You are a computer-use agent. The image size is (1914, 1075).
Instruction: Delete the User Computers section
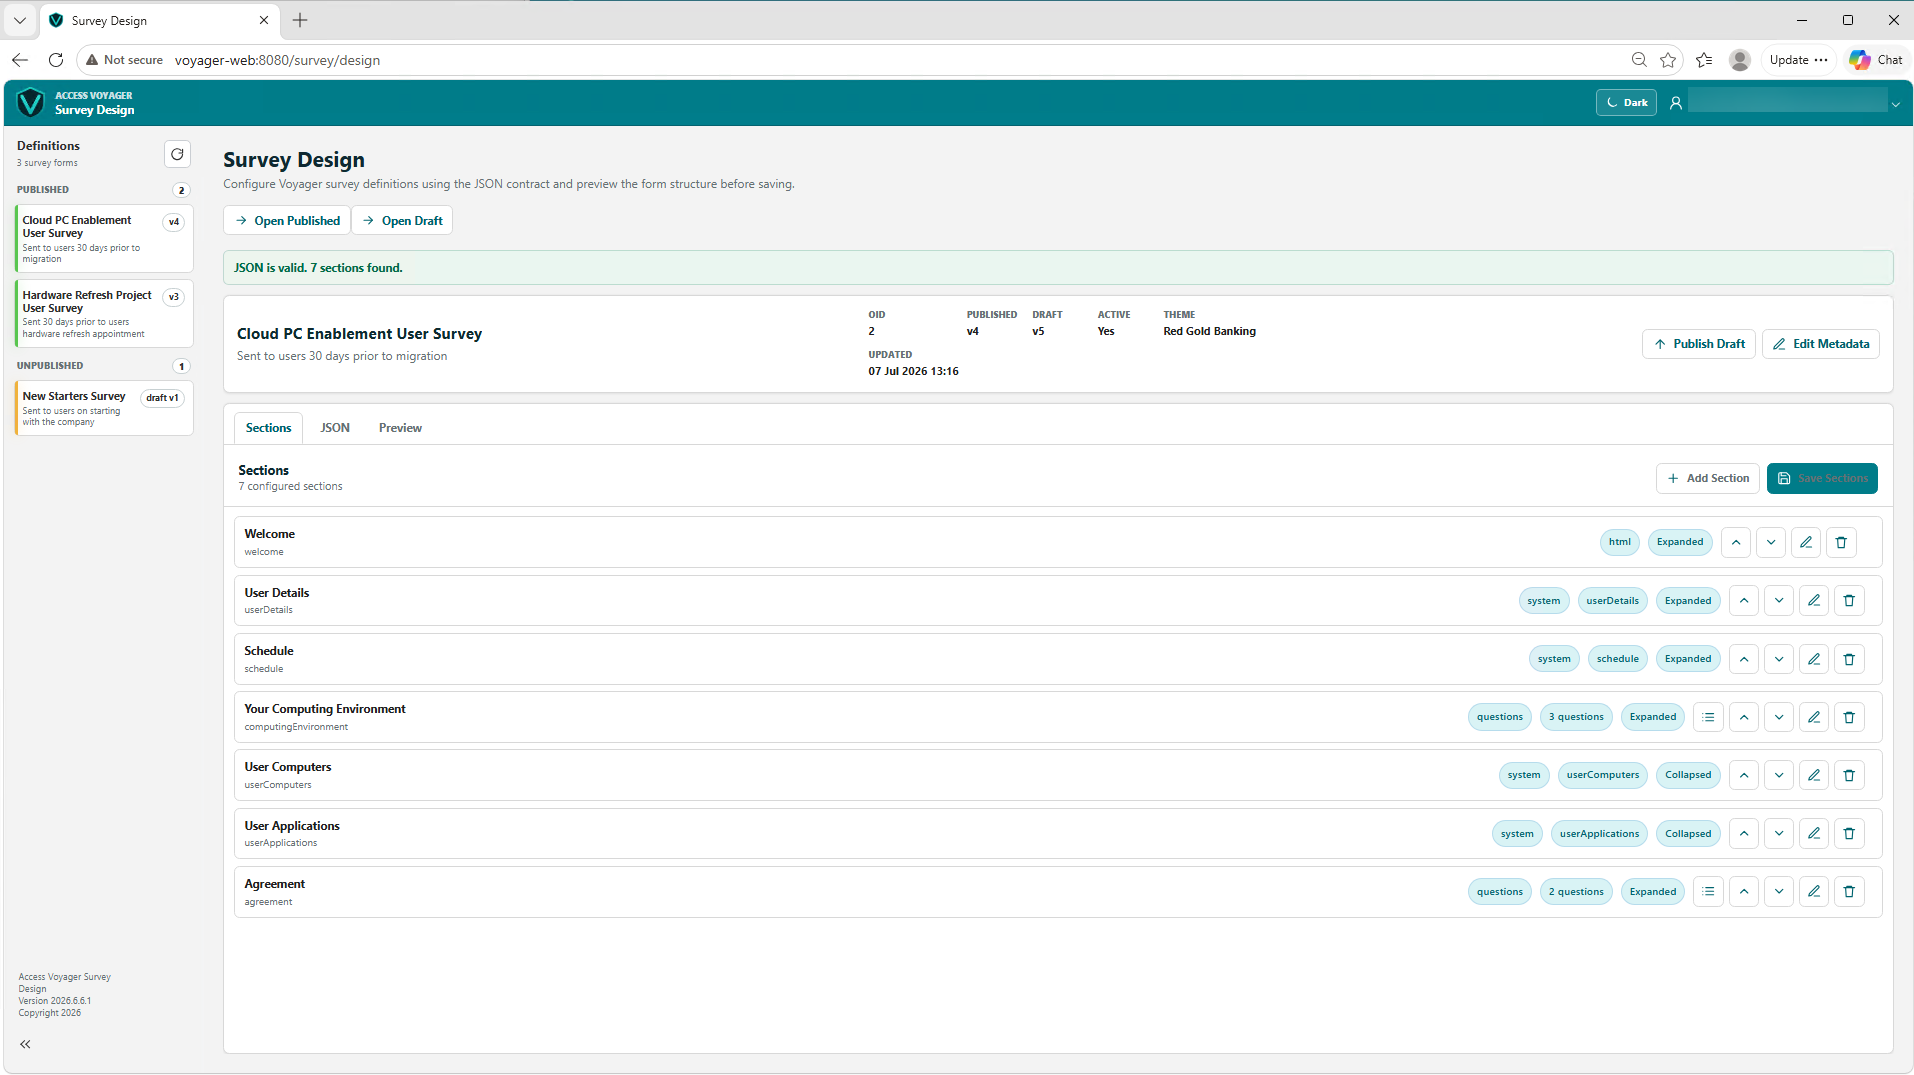(1849, 775)
